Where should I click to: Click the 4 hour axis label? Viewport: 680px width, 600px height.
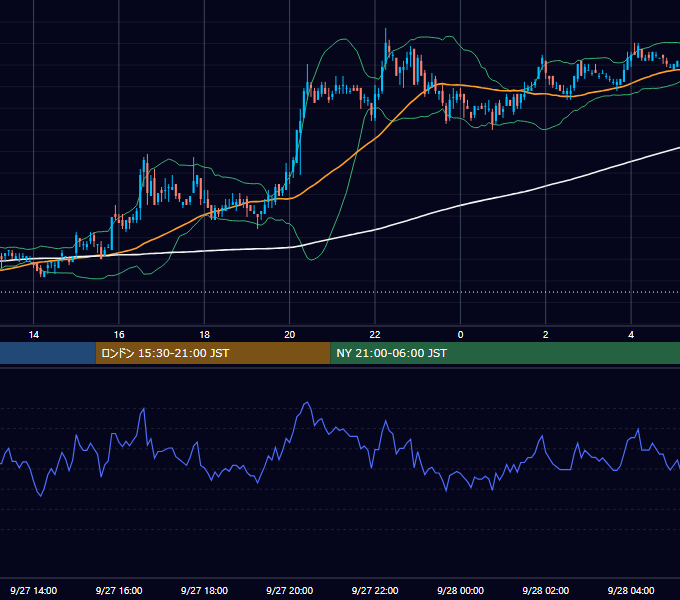[631, 335]
